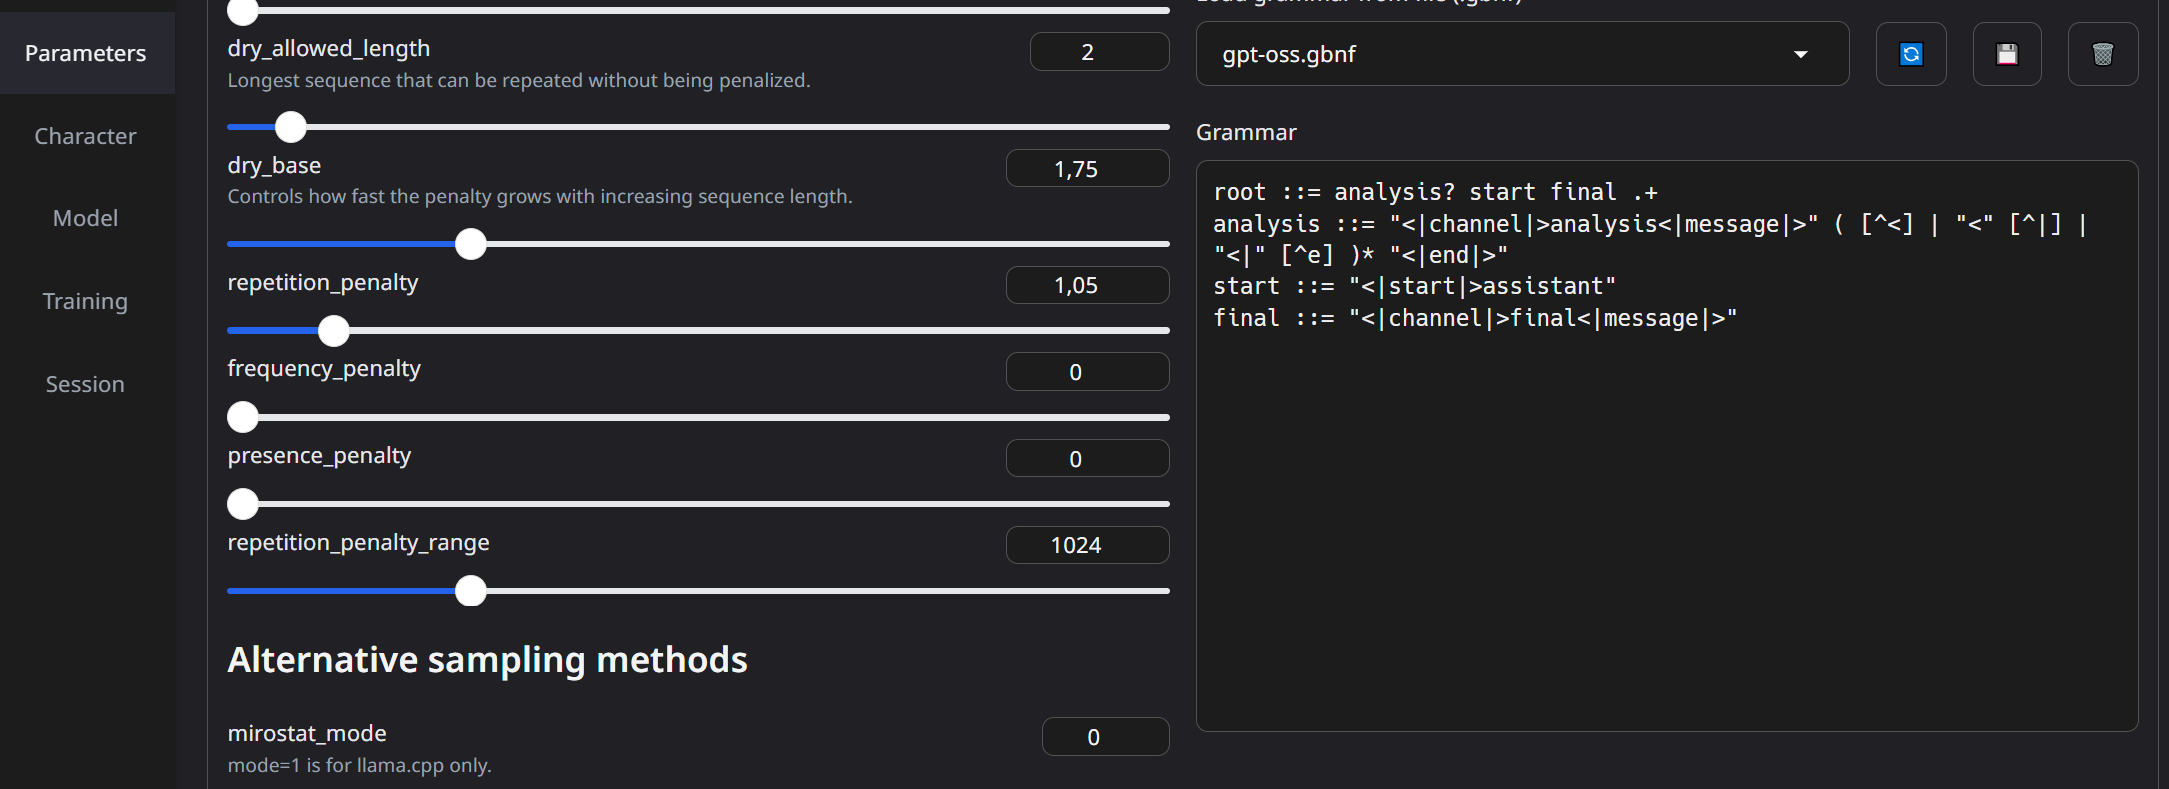This screenshot has height=789, width=2169.
Task: Open the gpt-oss.gbnf grammar file dropdown
Action: (x=1521, y=54)
